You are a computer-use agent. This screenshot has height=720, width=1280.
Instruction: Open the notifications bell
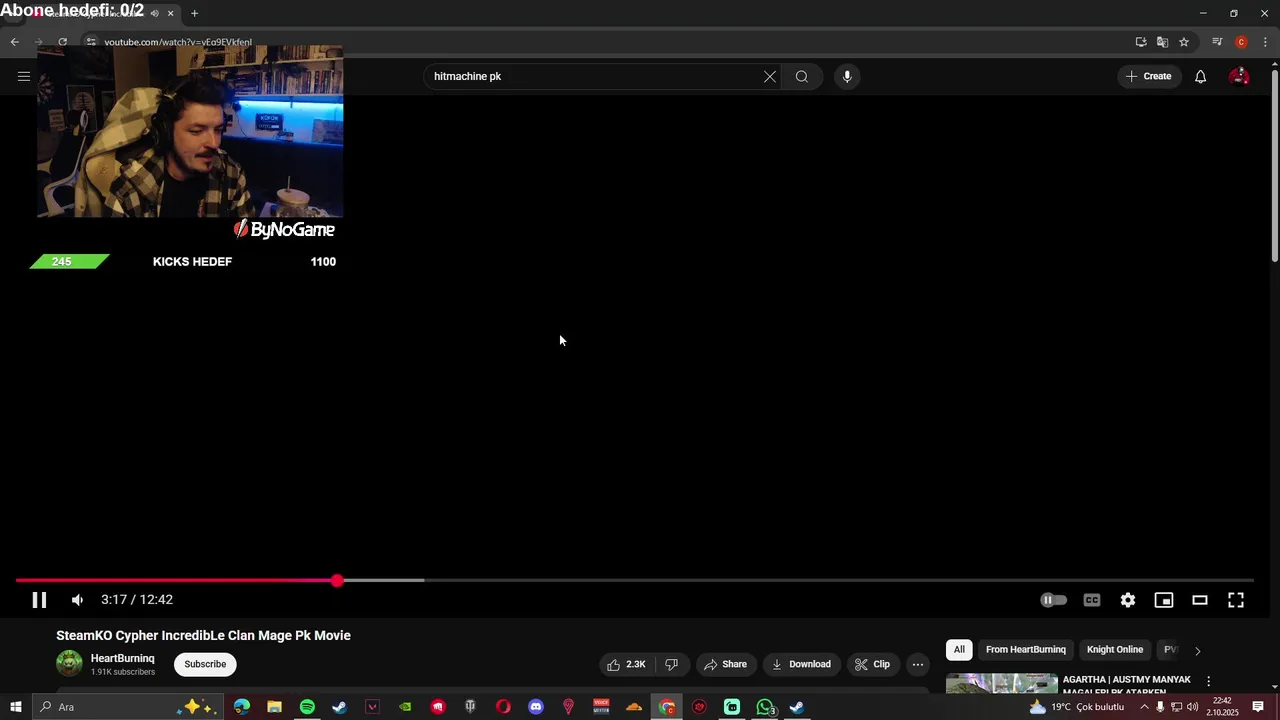(1201, 76)
